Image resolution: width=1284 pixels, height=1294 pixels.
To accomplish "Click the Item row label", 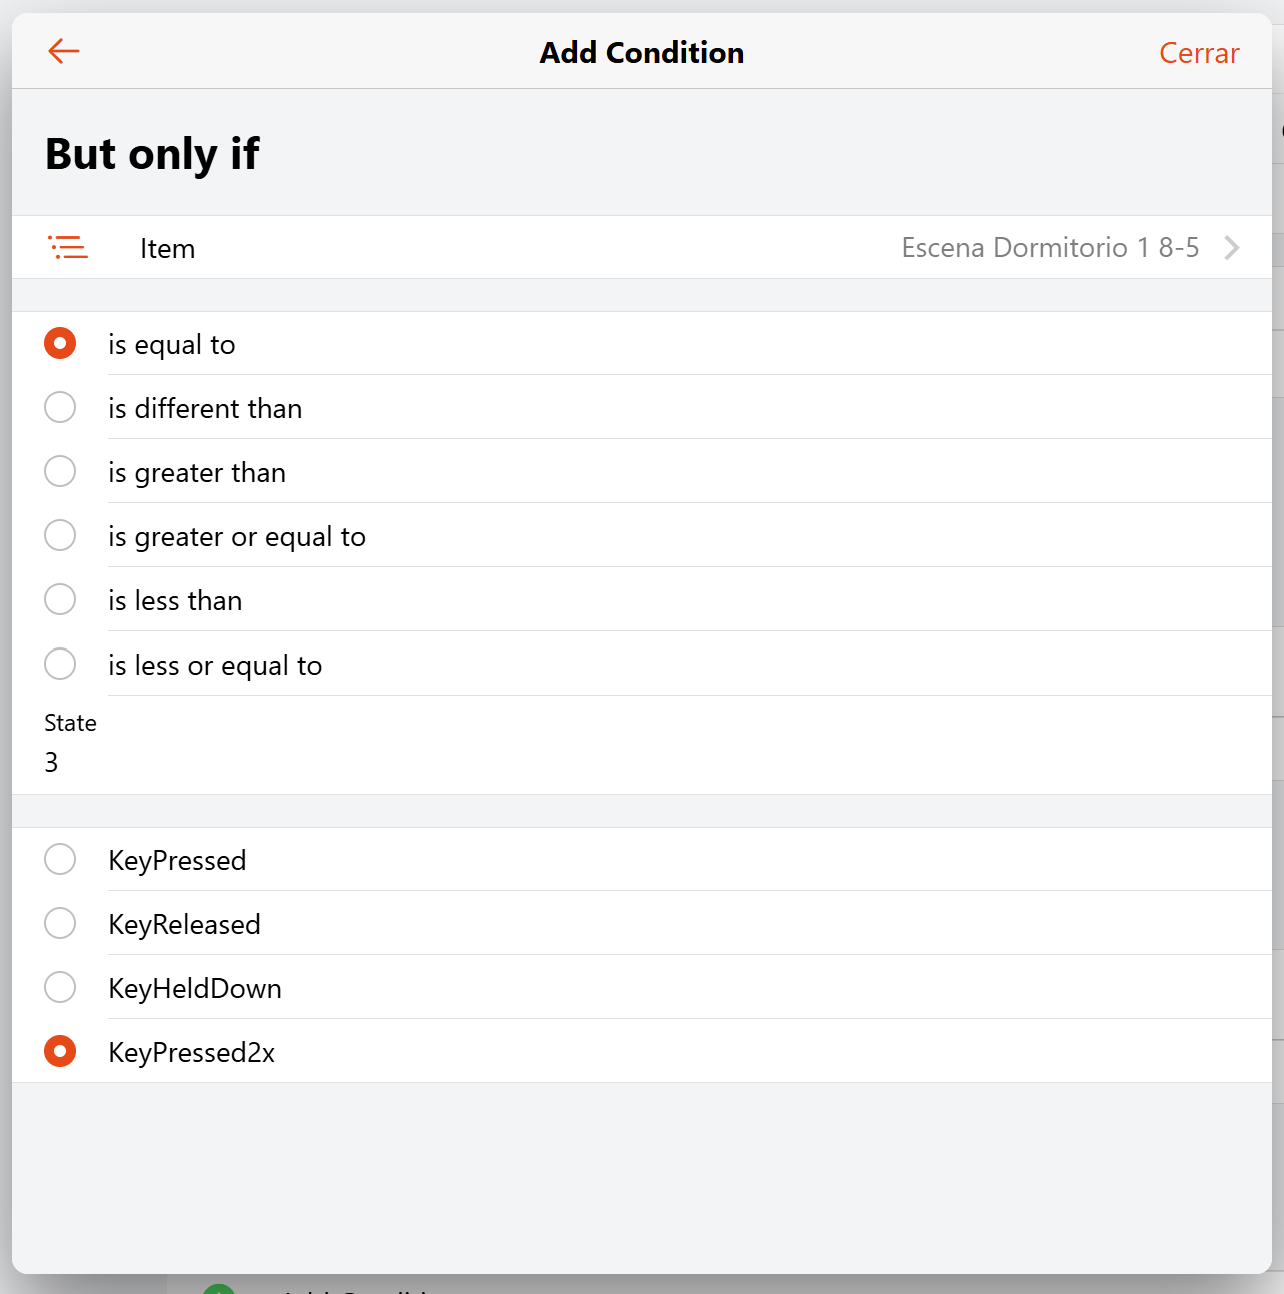I will pyautogui.click(x=167, y=249).
